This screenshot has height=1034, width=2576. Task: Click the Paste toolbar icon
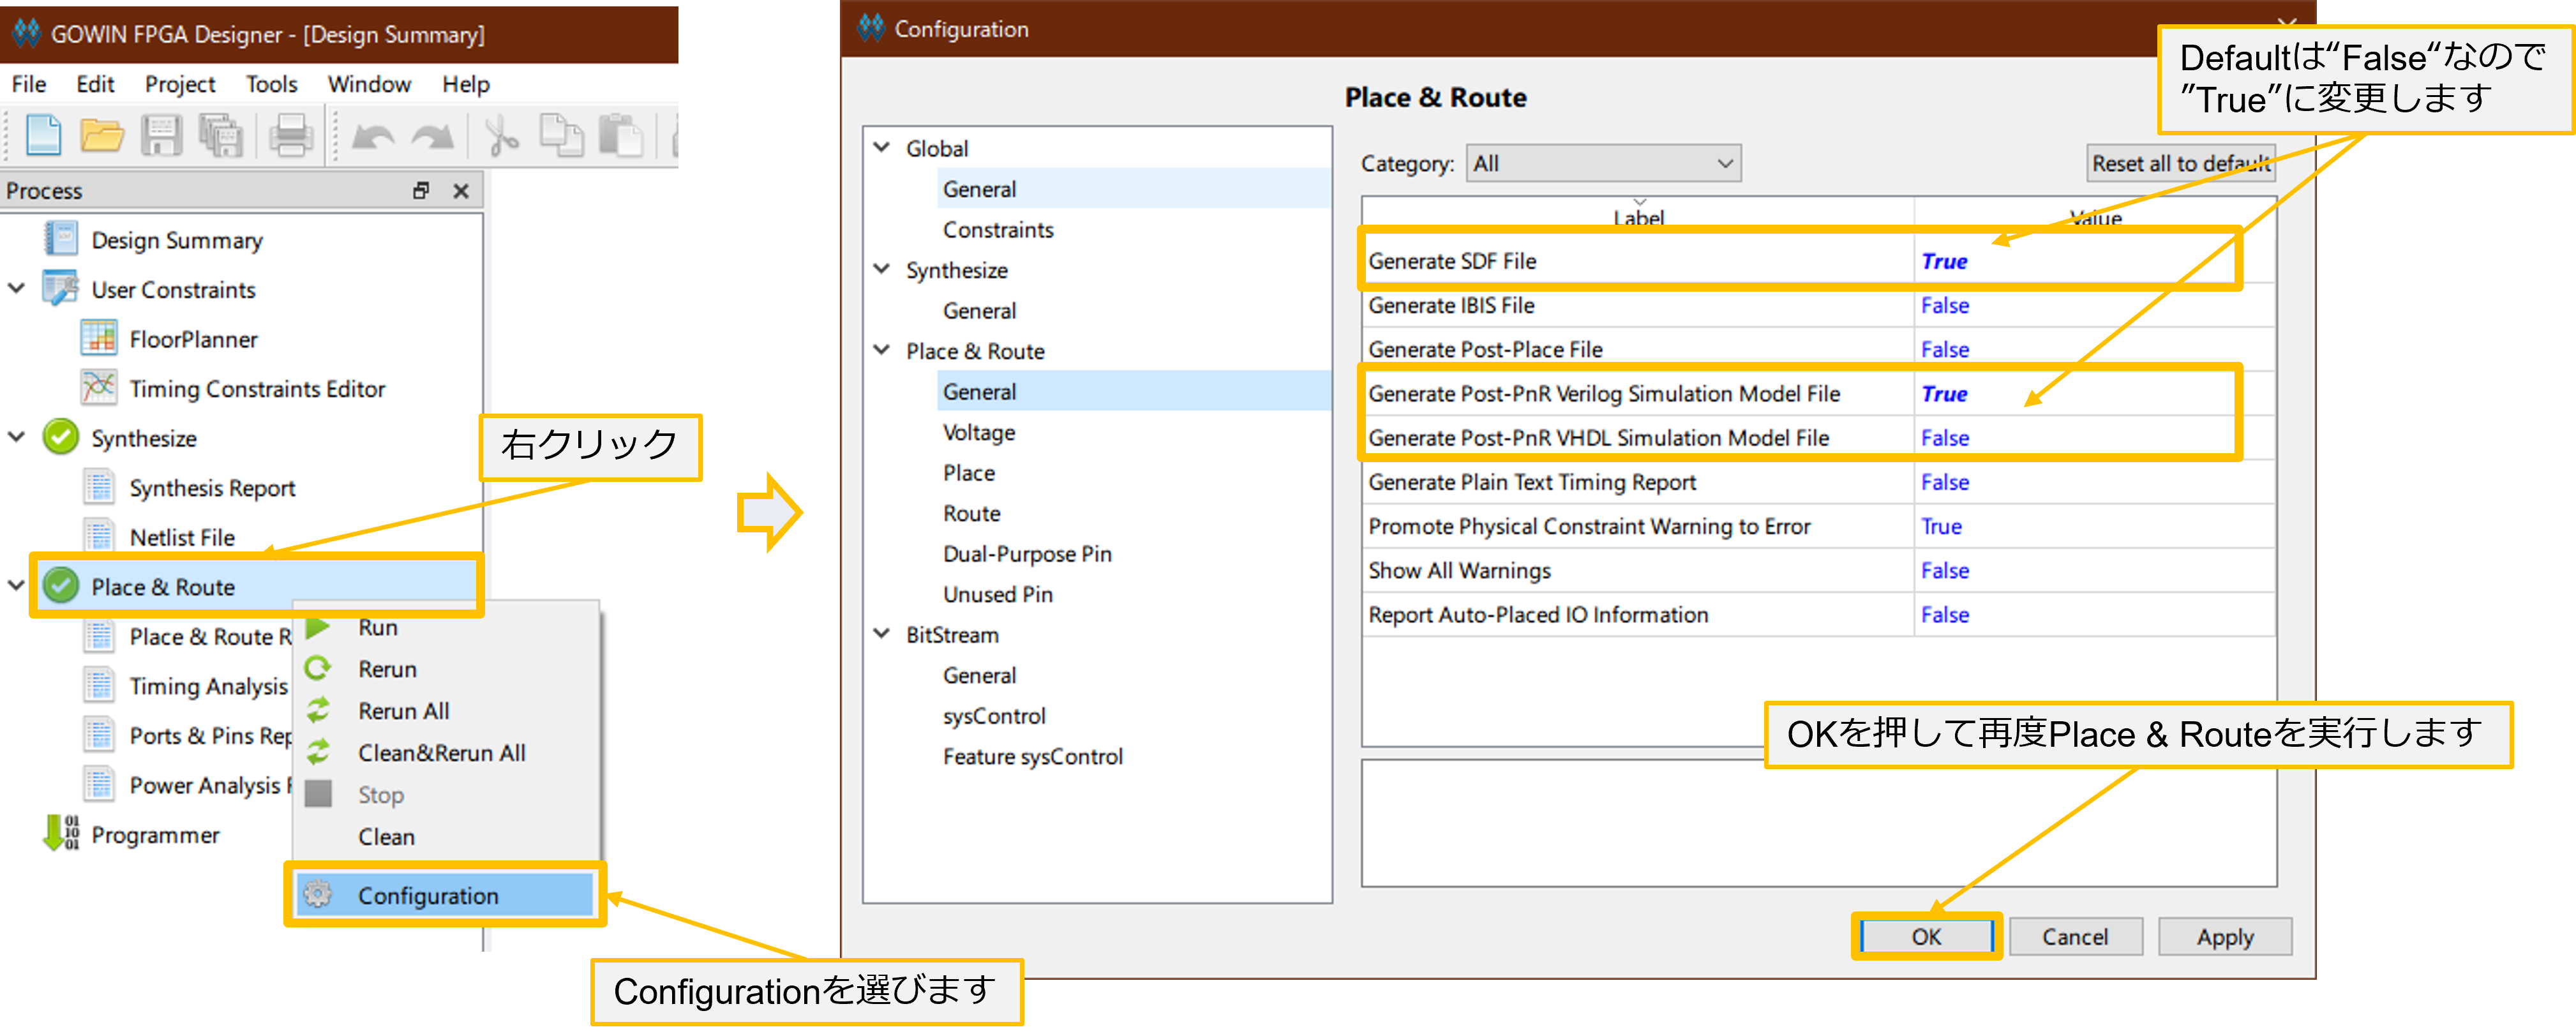(x=621, y=135)
